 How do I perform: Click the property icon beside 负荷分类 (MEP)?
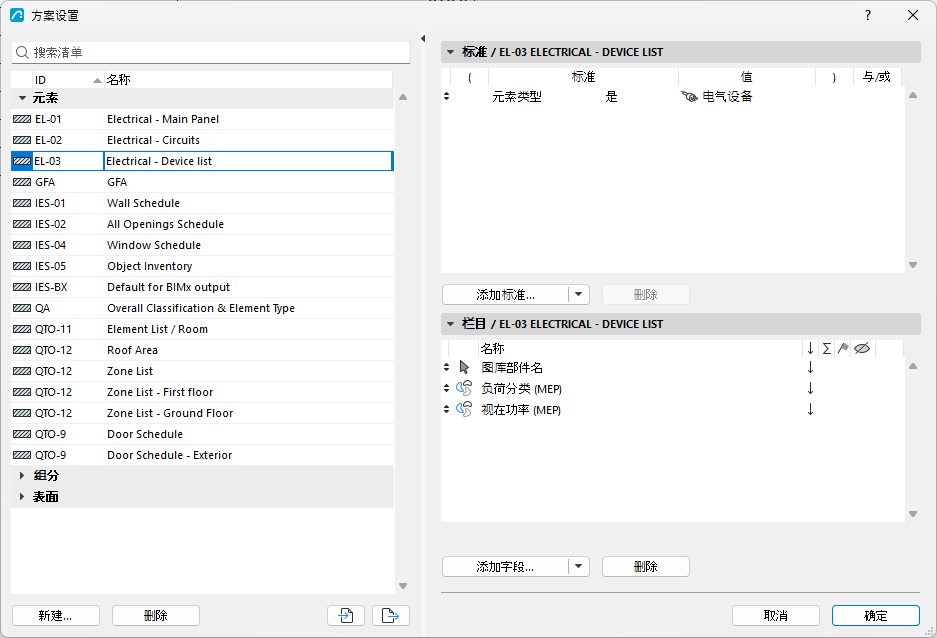tap(464, 388)
